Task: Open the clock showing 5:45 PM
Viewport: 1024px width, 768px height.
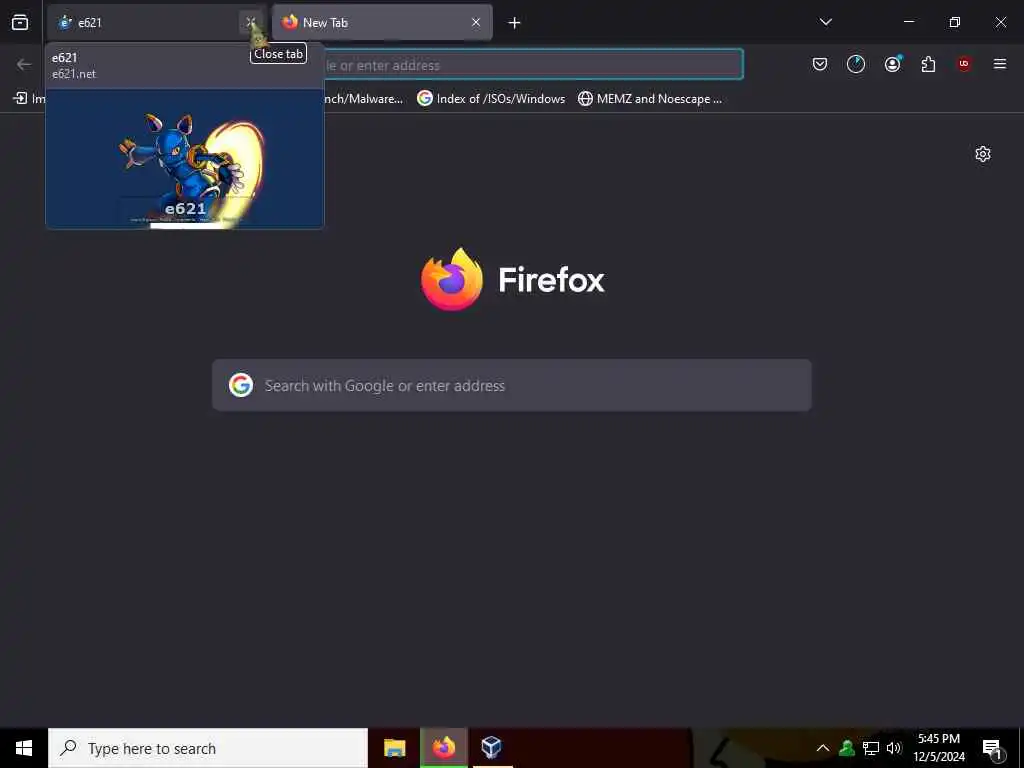Action: pos(939,748)
